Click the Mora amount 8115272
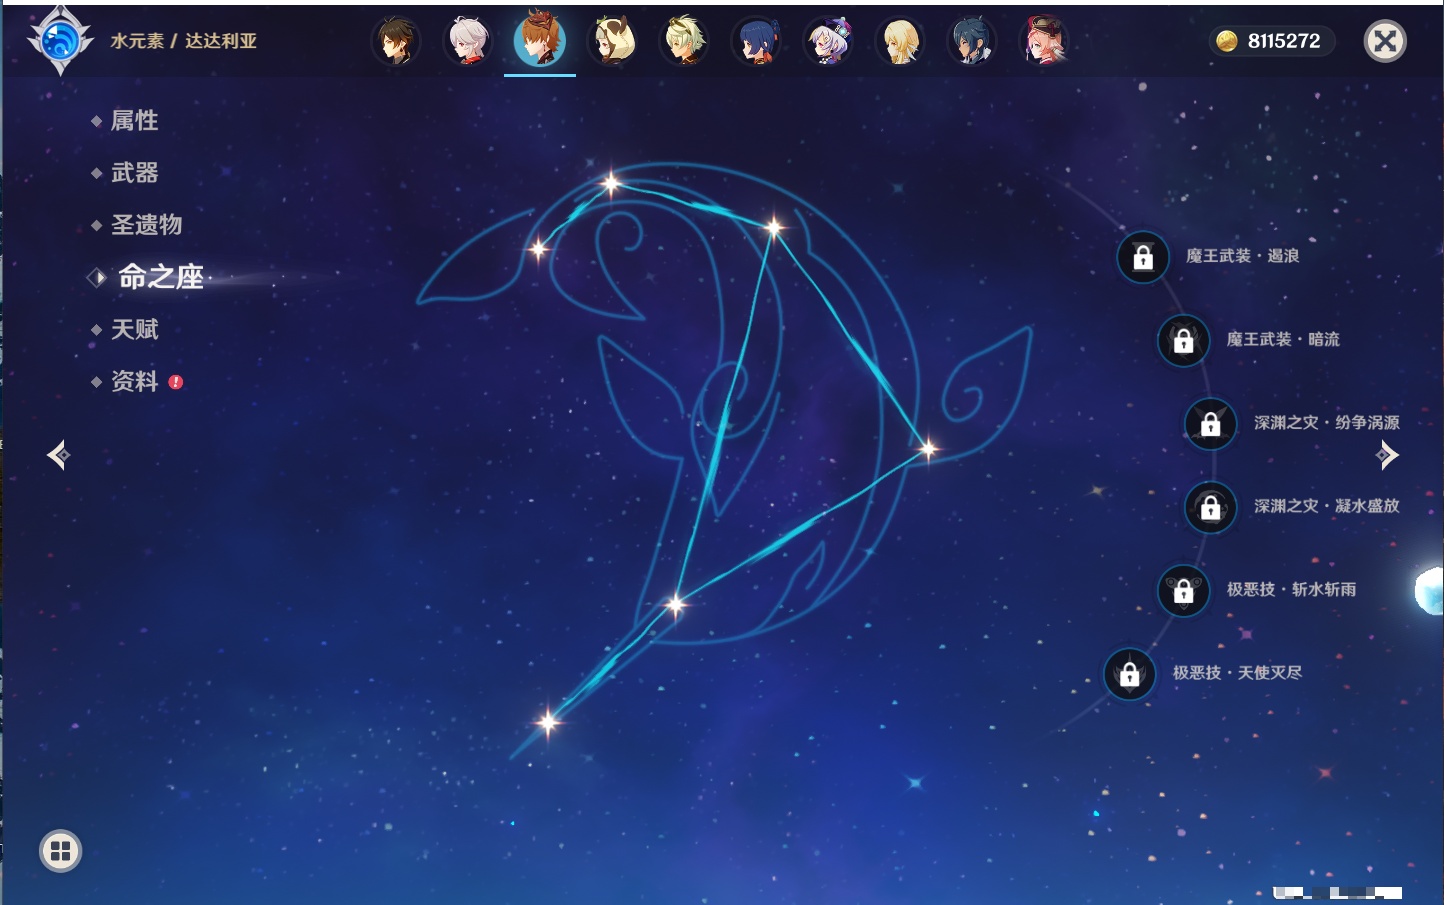This screenshot has width=1444, height=905. (1284, 41)
